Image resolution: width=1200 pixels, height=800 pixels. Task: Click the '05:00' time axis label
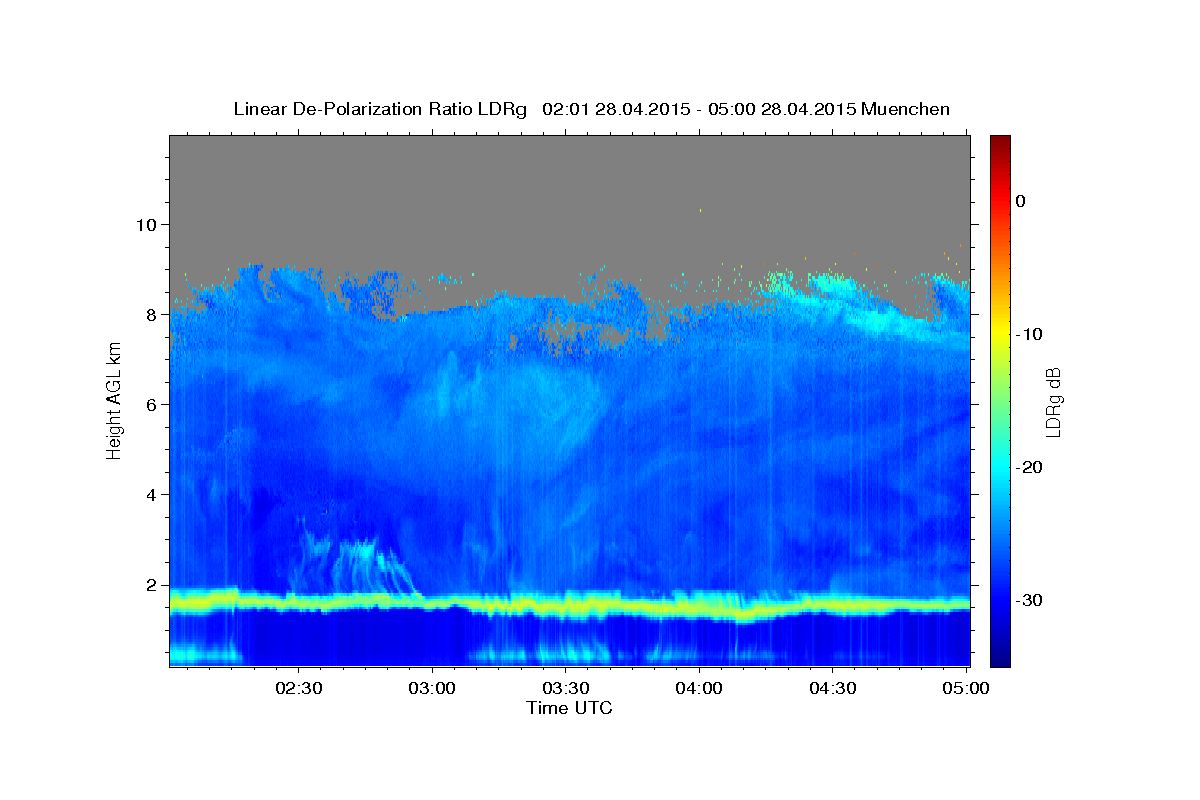pos(966,688)
